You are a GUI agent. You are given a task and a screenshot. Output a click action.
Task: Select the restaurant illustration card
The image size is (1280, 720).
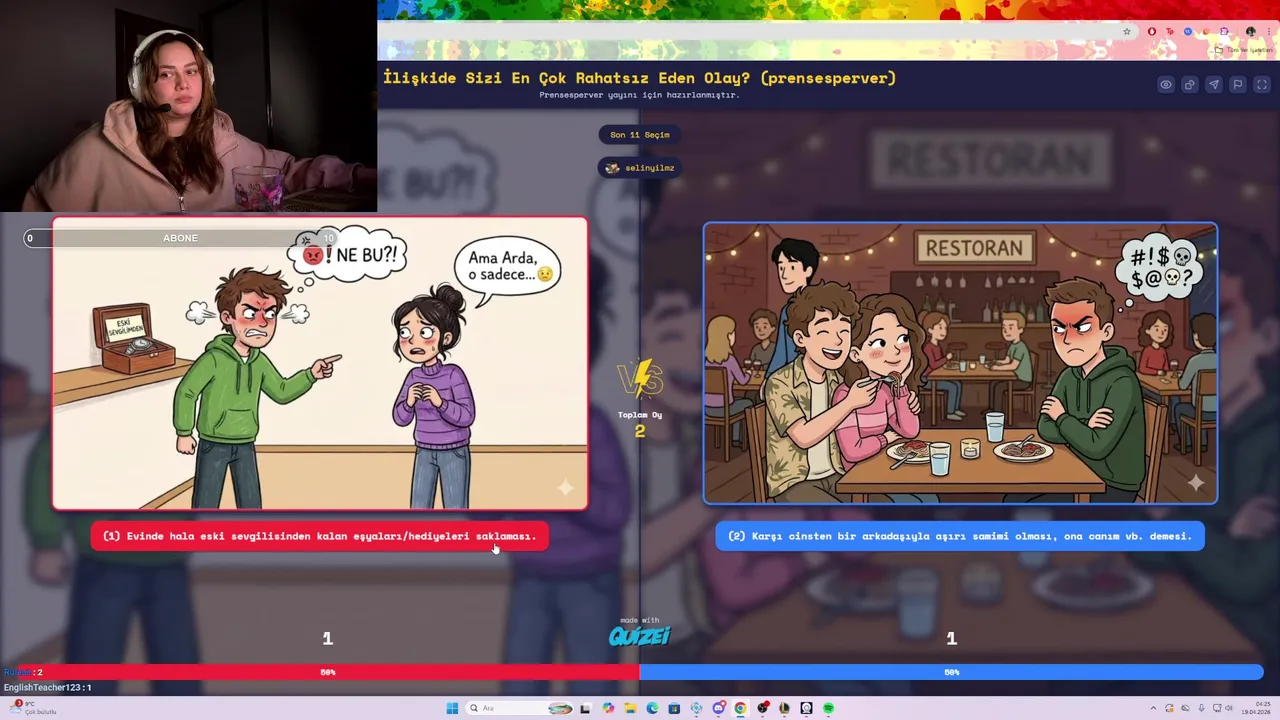[x=960, y=363]
